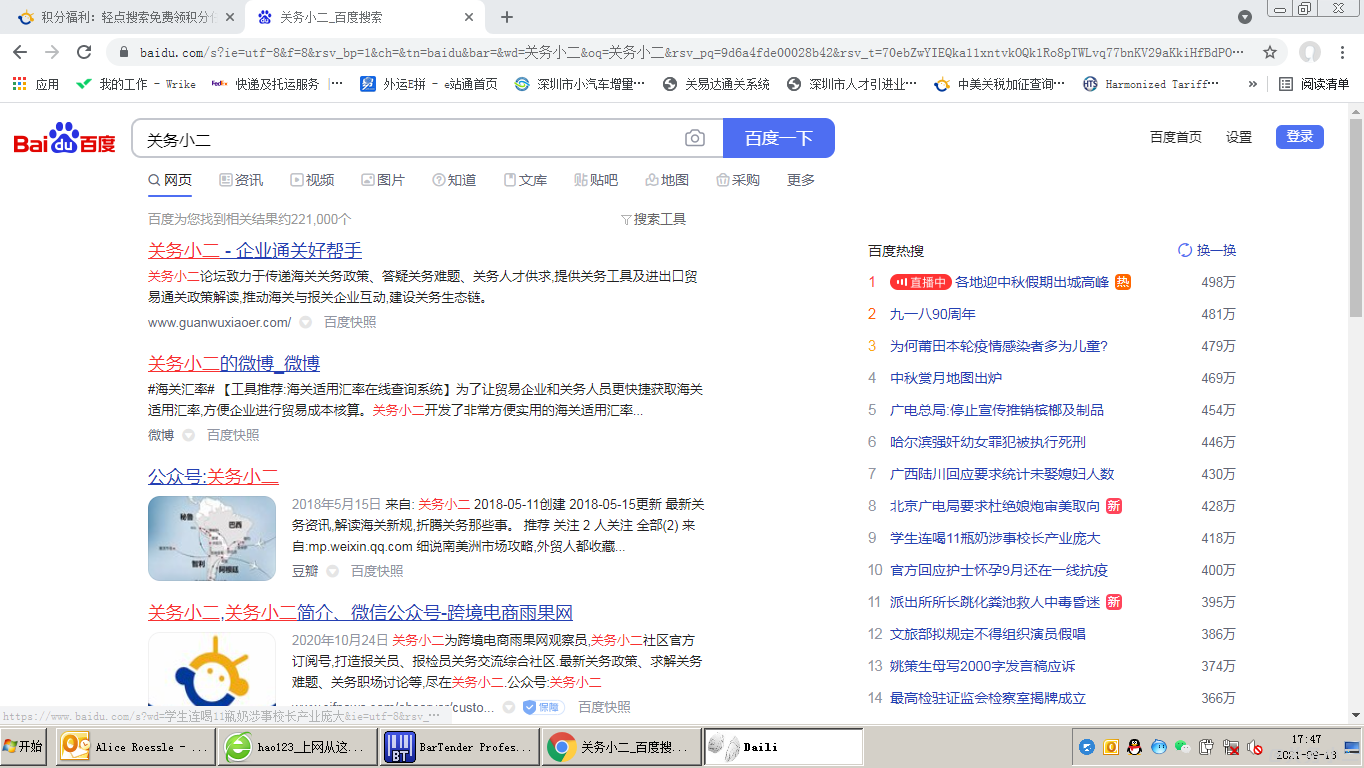Viewport: 1364px width, 768px height.
Task: Open camera image search icon
Action: click(x=695, y=138)
